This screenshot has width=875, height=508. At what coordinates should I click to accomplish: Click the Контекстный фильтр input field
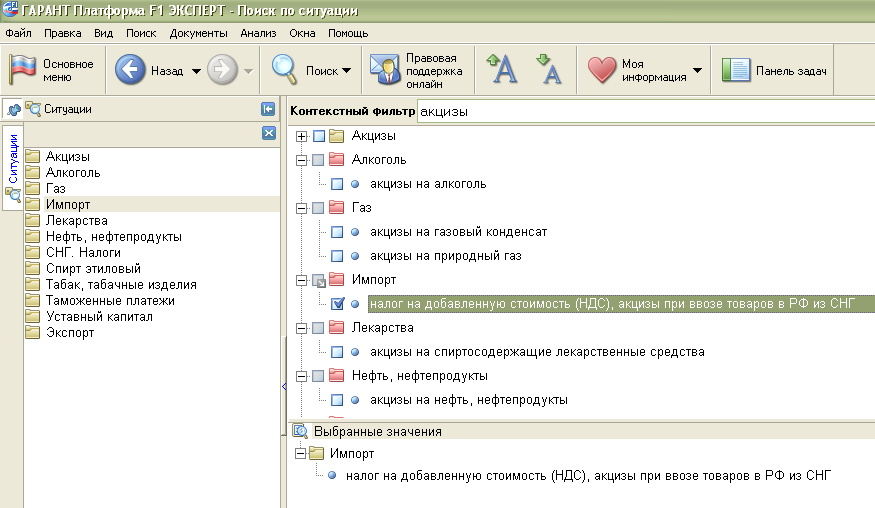point(646,111)
